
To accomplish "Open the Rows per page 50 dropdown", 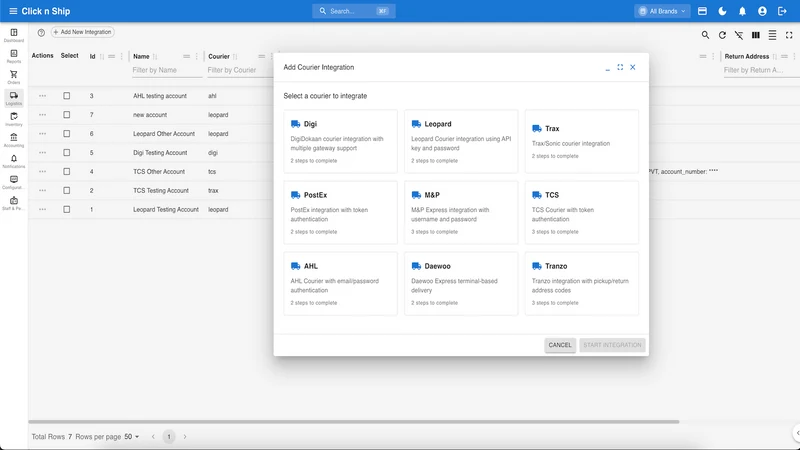I will click(x=132, y=437).
